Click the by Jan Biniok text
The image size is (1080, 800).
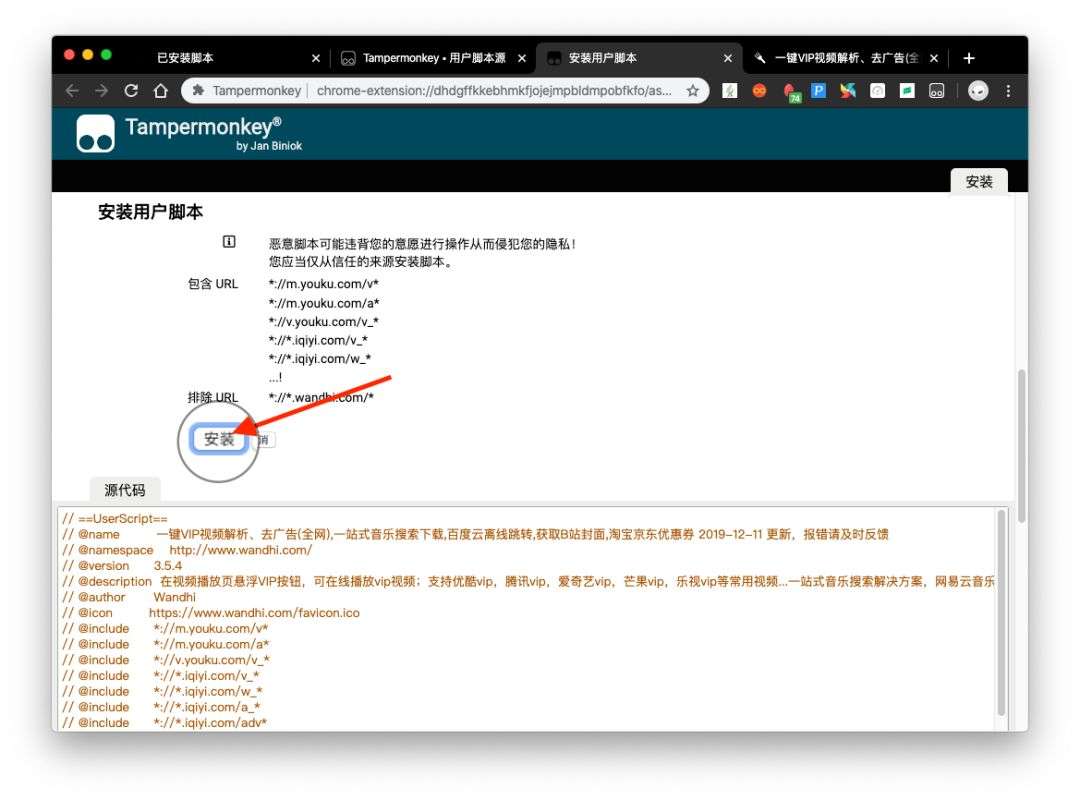(x=269, y=146)
